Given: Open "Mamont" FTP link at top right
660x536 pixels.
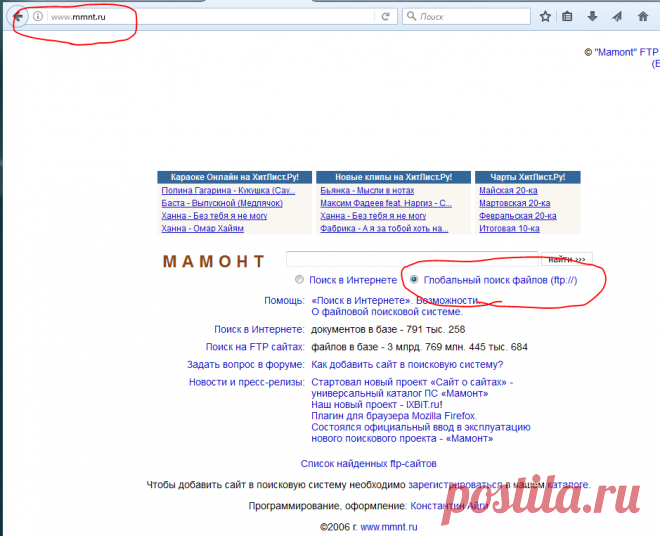Looking at the screenshot, I should point(626,52).
